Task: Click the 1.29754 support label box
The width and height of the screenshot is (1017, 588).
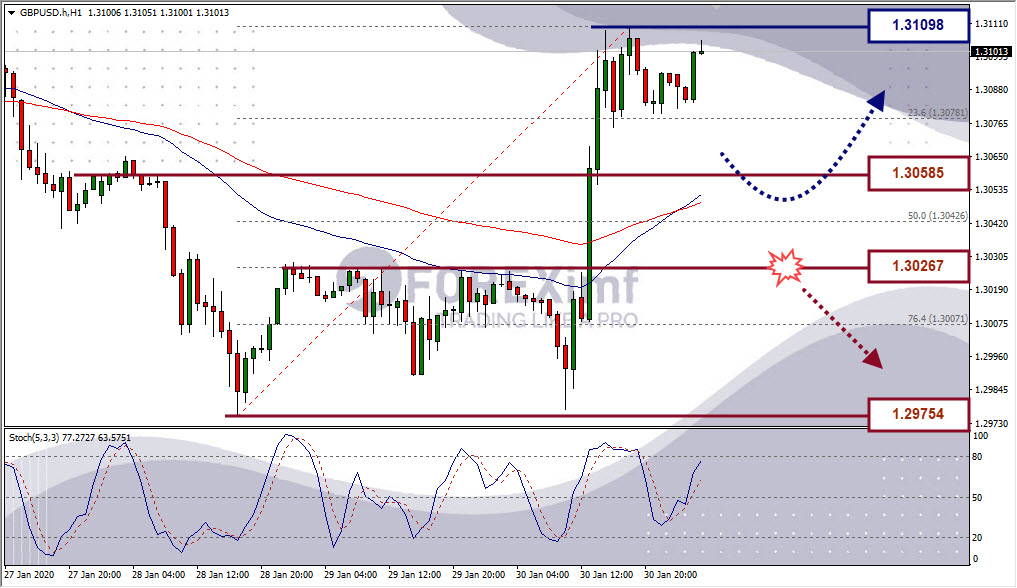Action: point(918,414)
